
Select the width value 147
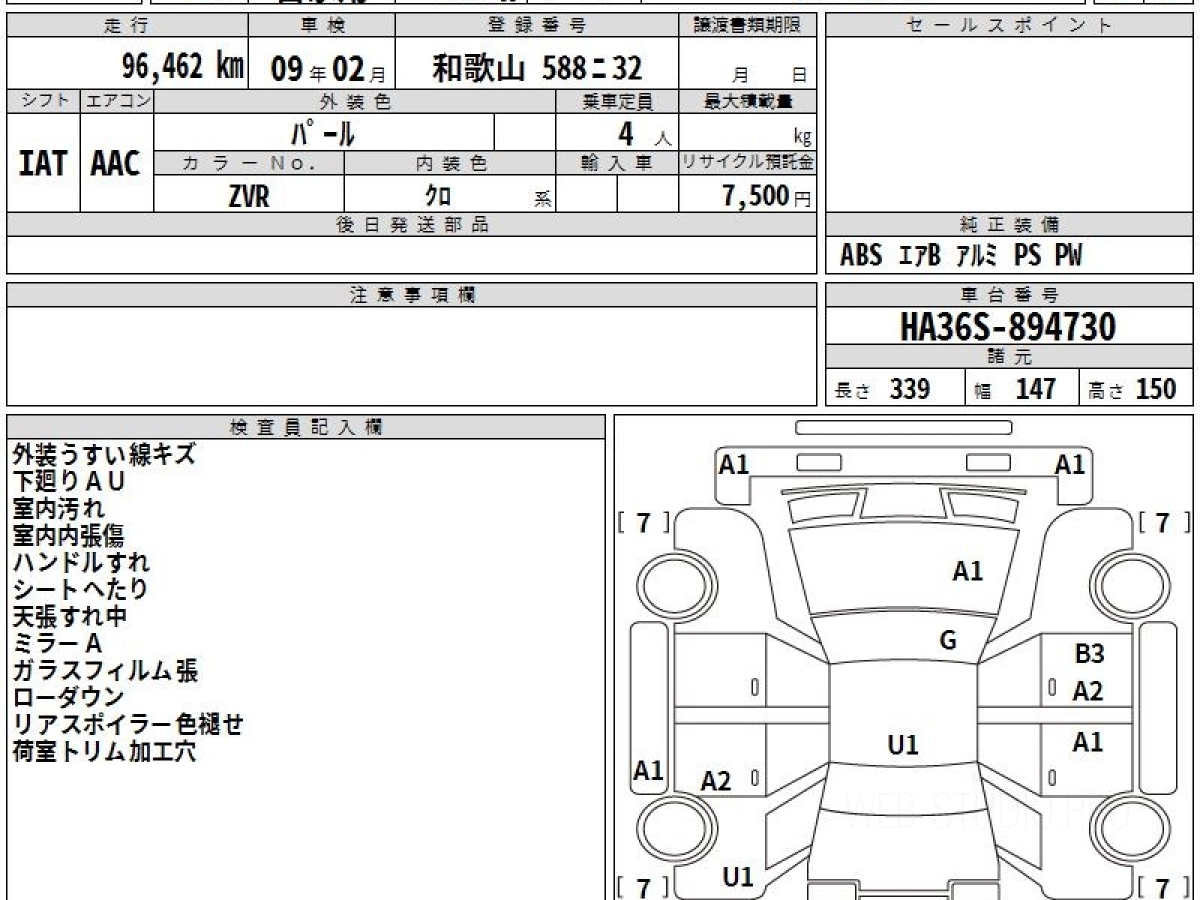click(x=1035, y=389)
